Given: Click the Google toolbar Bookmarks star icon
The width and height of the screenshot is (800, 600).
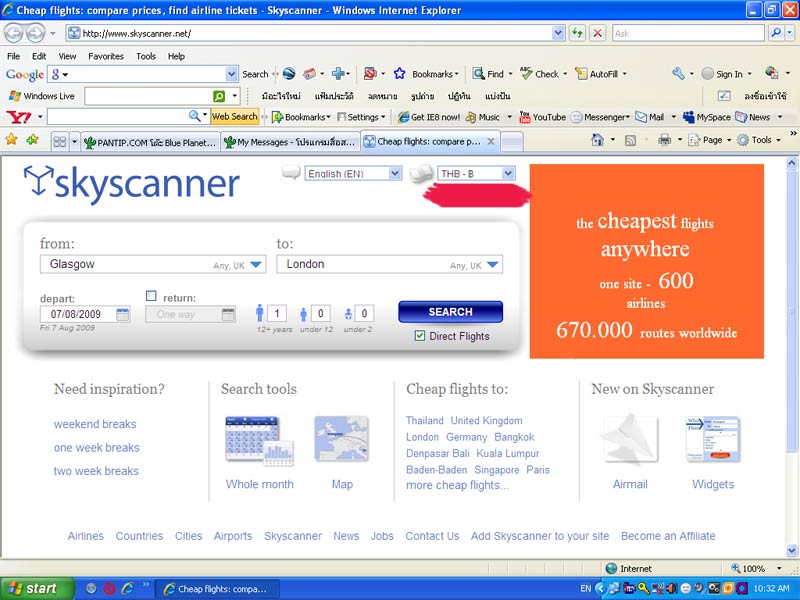Looking at the screenshot, I should 399,74.
